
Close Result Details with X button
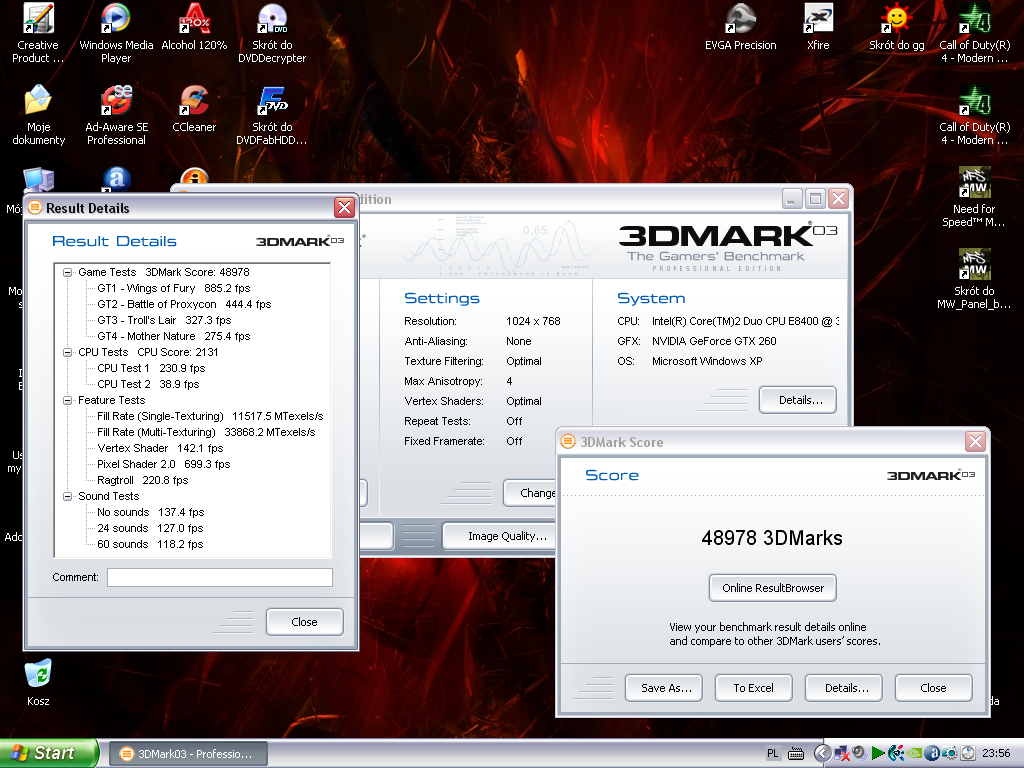click(x=344, y=208)
